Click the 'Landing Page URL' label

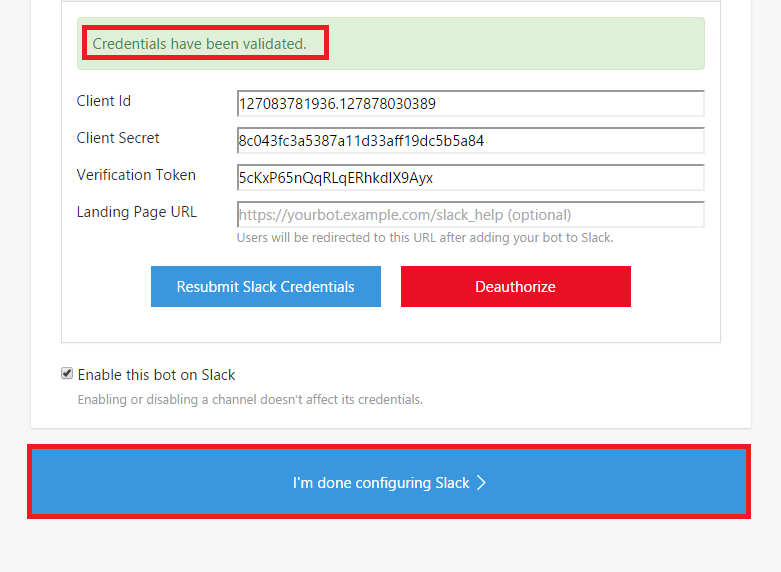137,212
